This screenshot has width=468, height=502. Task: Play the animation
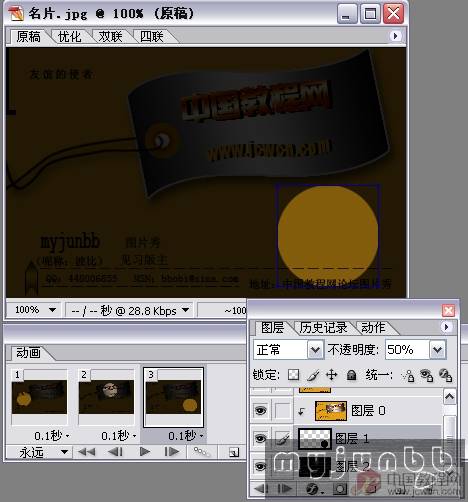(x=144, y=452)
